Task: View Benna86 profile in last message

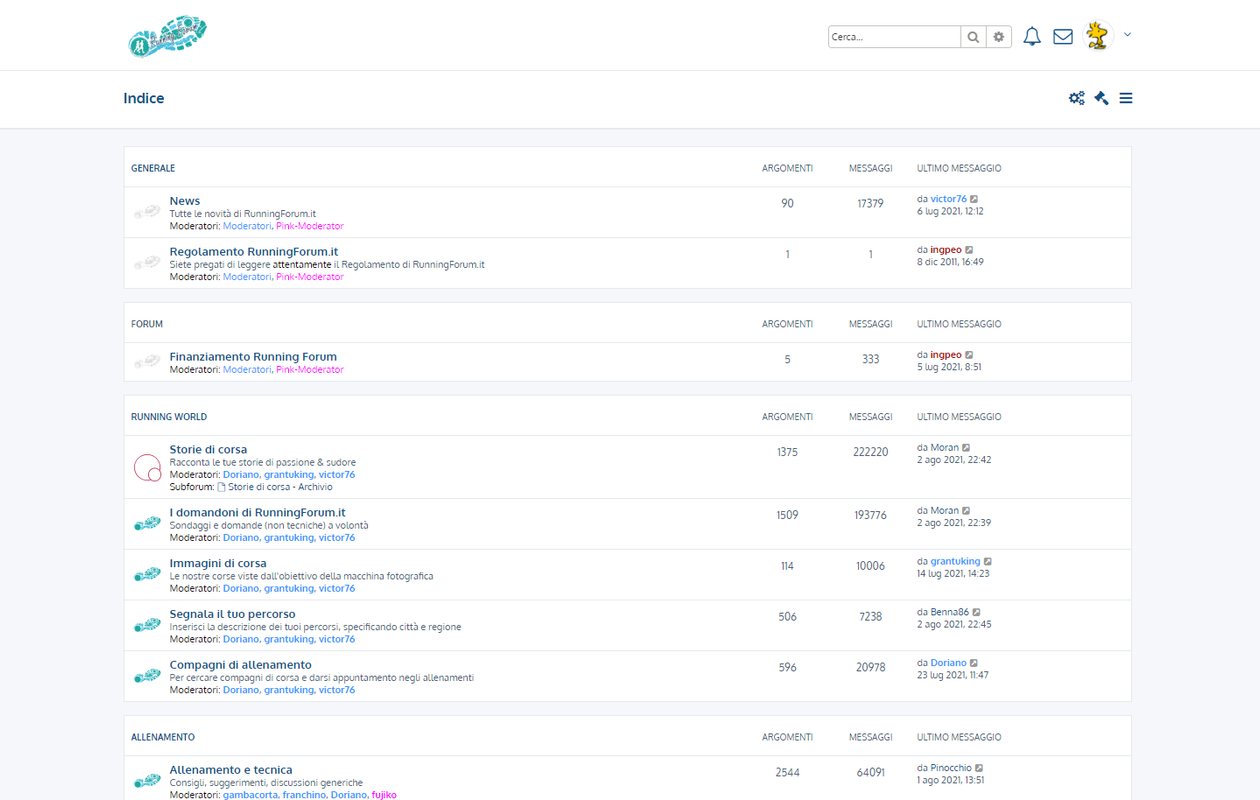Action: [x=950, y=612]
